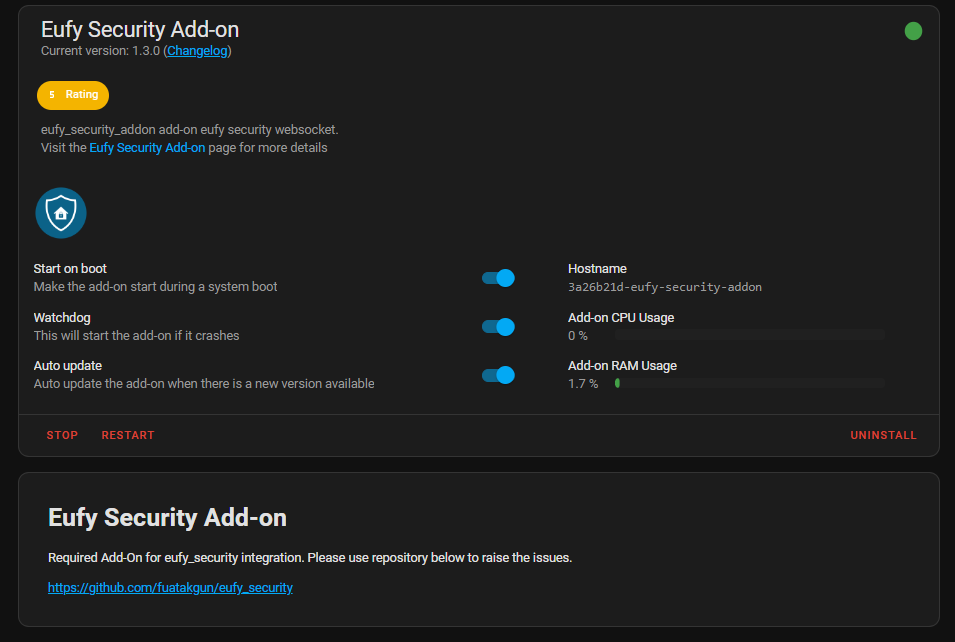Visit the Eufy Security Add-on page link
Screen dimensions: 955x642
(x=146, y=146)
